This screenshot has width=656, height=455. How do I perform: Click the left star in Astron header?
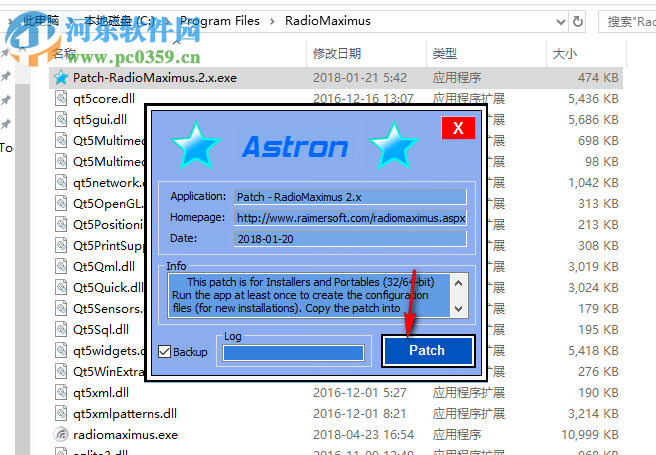pos(196,146)
